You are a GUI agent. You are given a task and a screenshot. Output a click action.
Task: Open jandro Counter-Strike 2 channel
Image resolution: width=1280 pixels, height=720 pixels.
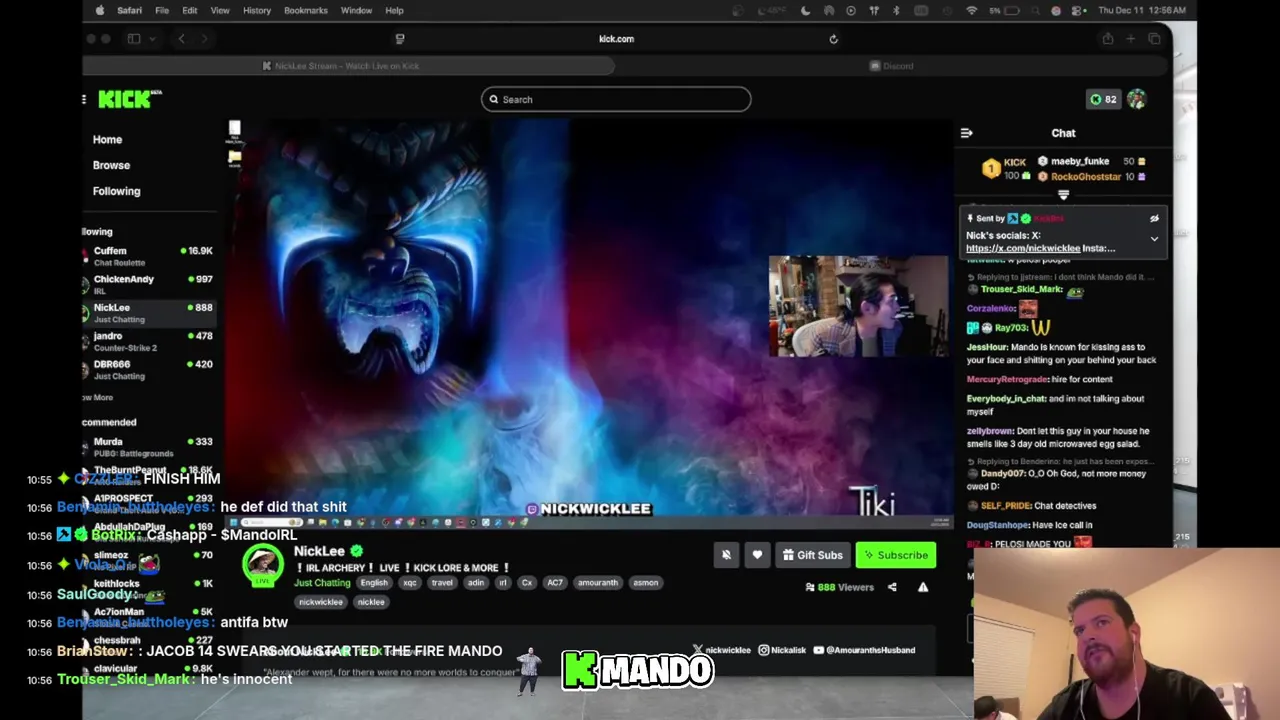[x=148, y=341]
